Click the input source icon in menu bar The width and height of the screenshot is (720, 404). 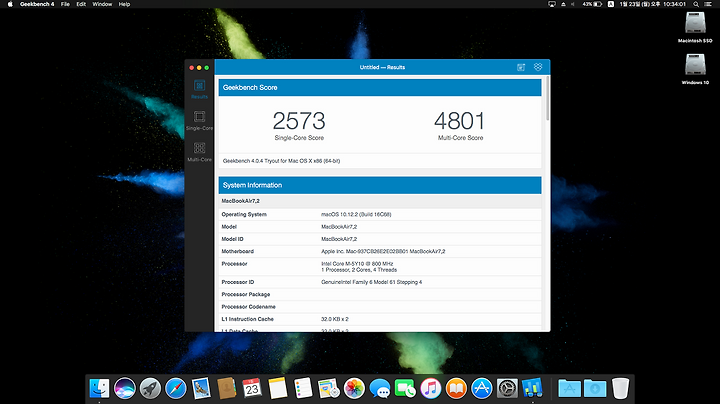[x=611, y=4]
